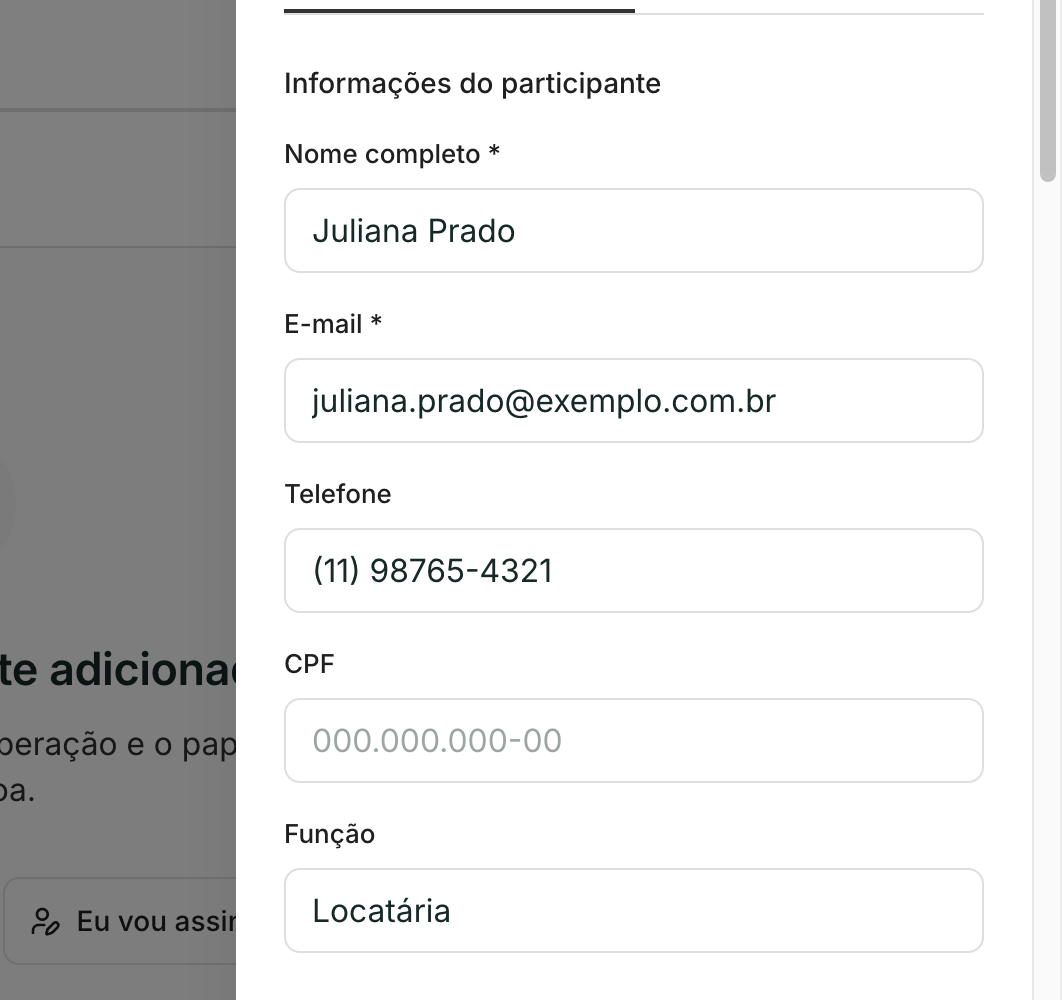
Task: Click the 'CPF' label
Action: (x=309, y=664)
